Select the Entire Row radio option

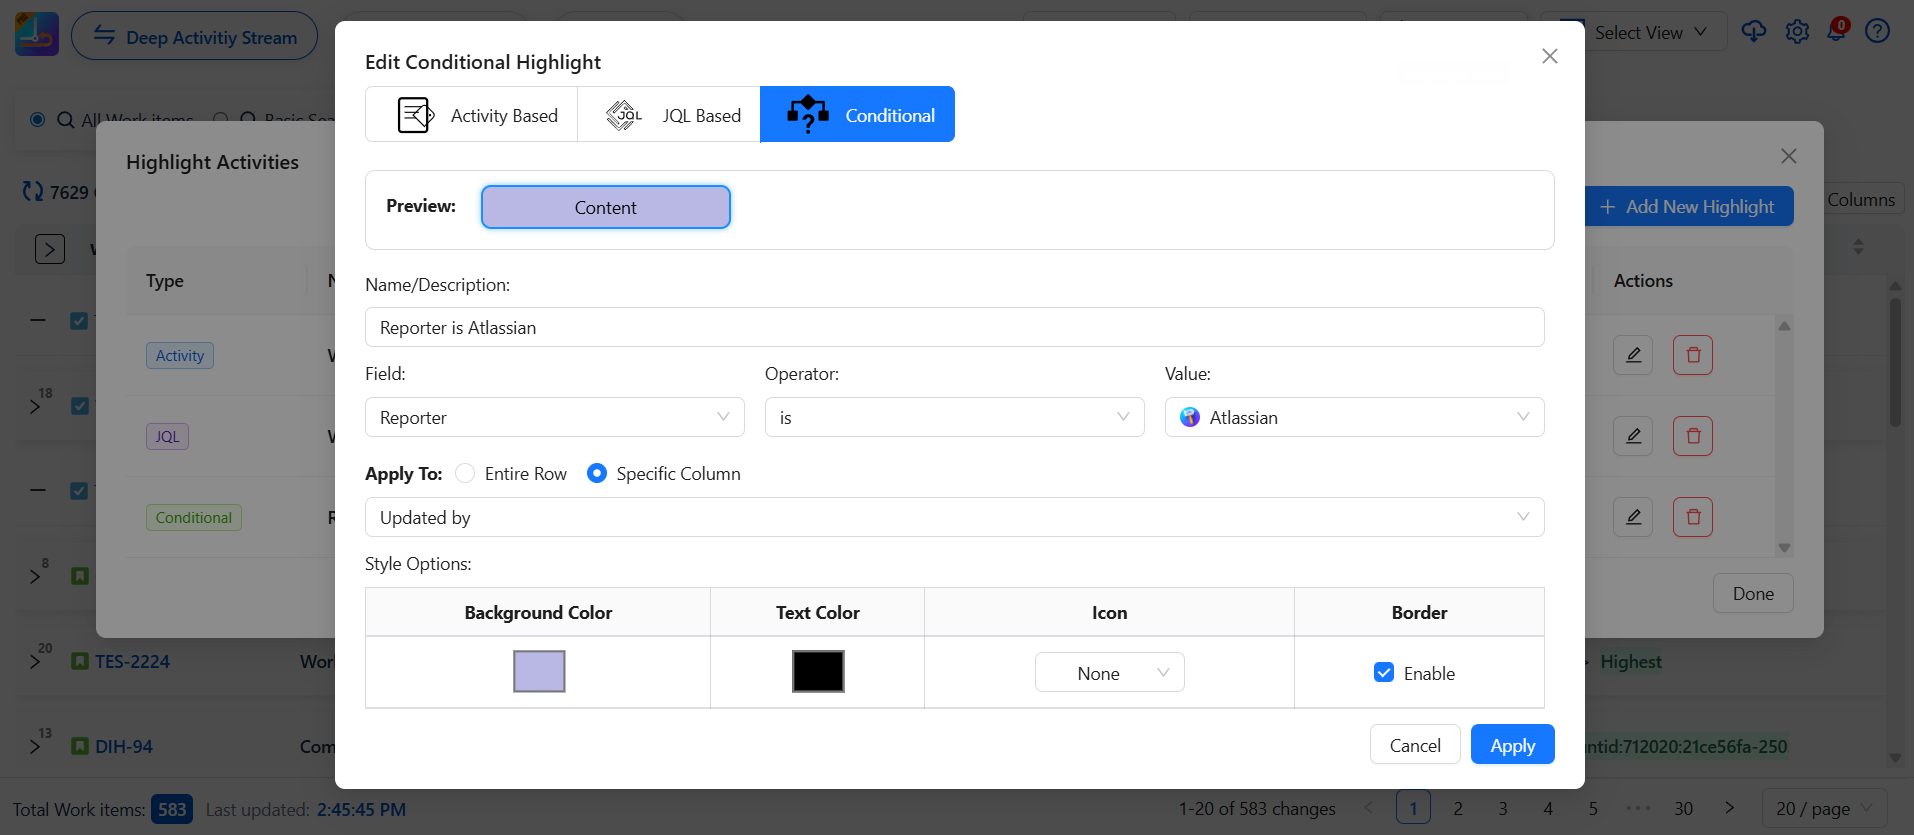point(465,474)
